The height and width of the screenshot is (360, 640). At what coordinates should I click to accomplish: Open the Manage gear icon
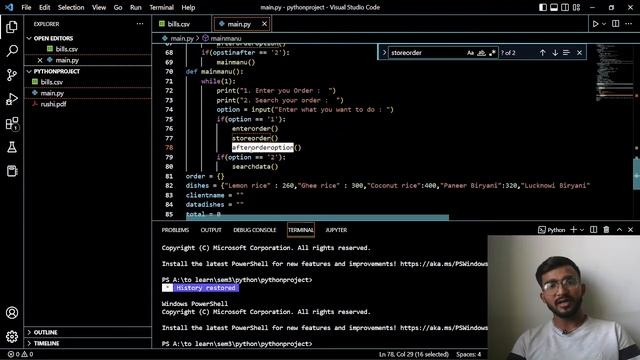click(12, 336)
